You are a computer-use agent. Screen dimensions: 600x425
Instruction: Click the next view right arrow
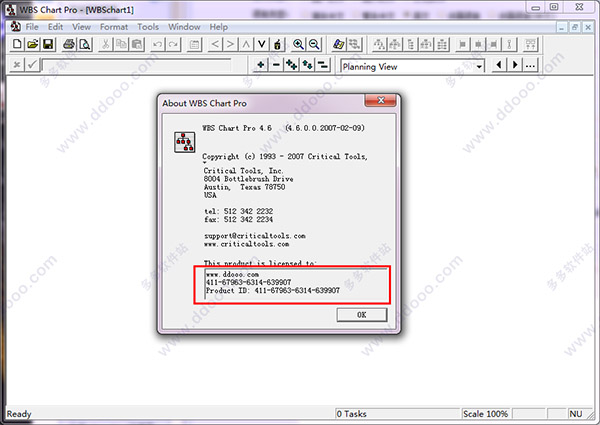click(515, 65)
